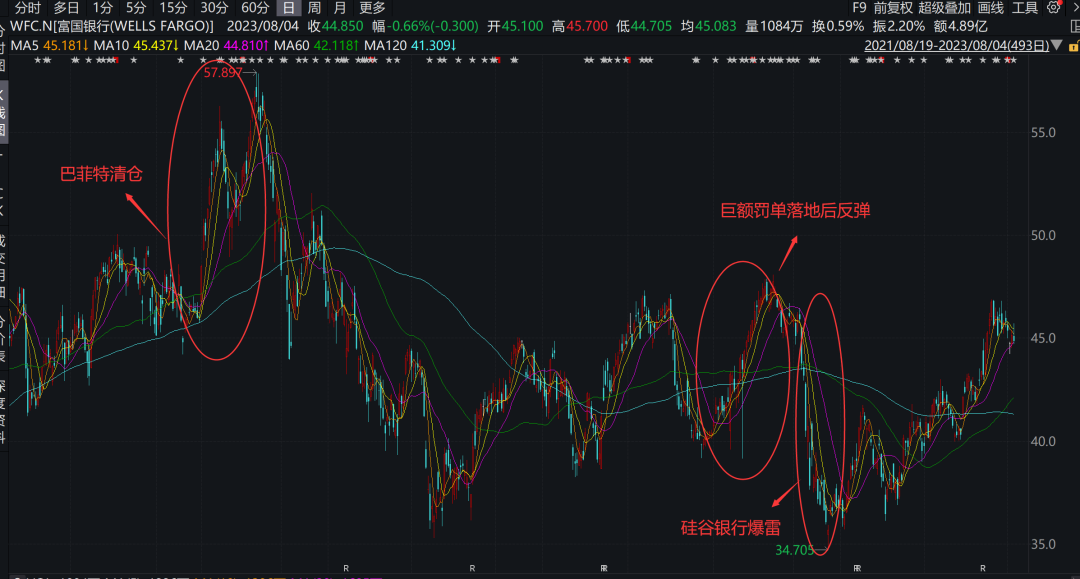Click the turnover amount 额4.89亿

click(x=960, y=26)
